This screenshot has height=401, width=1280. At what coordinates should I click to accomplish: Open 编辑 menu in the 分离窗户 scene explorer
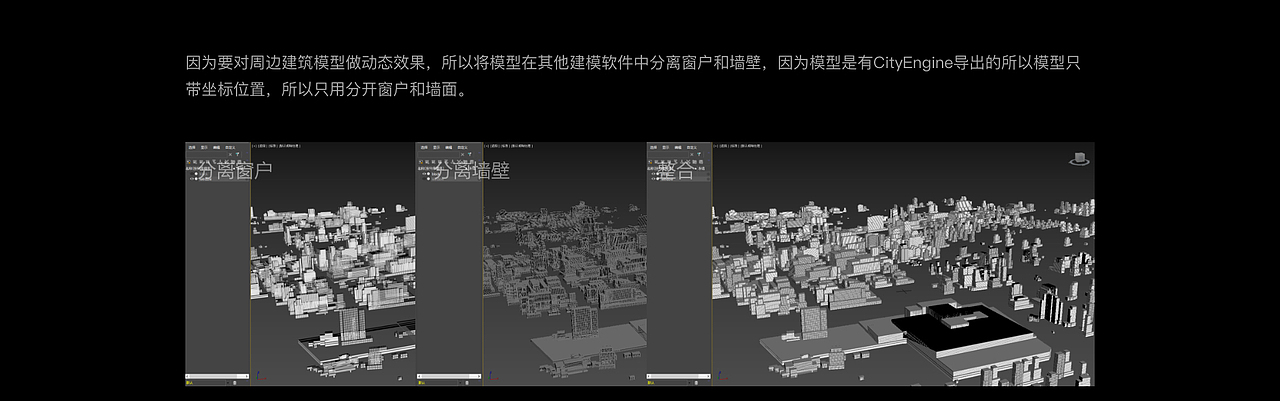(x=216, y=147)
